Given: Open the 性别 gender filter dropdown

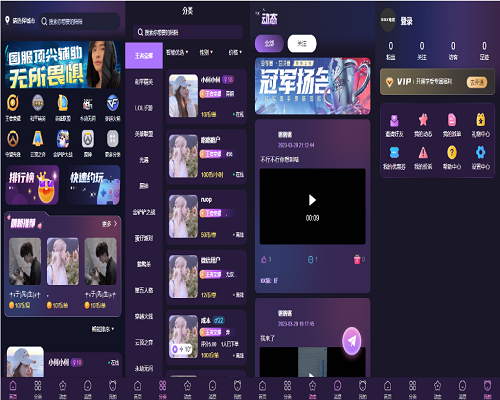Looking at the screenshot, I should click(x=206, y=52).
